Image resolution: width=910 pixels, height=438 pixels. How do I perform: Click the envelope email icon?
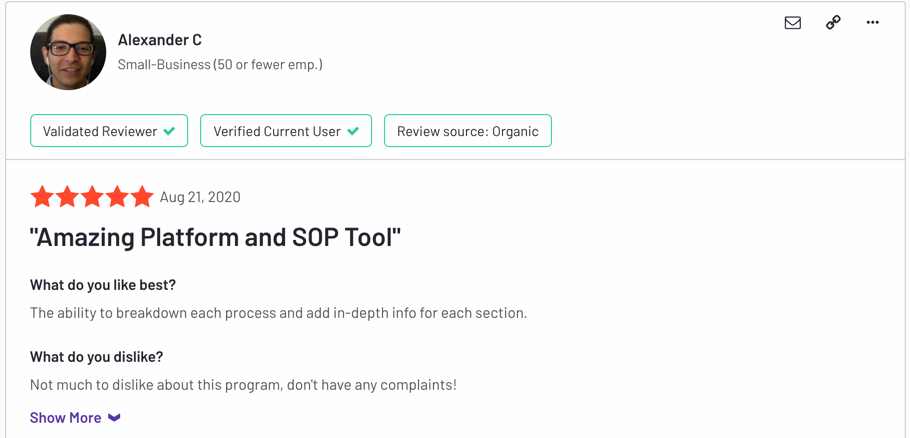[x=793, y=23]
